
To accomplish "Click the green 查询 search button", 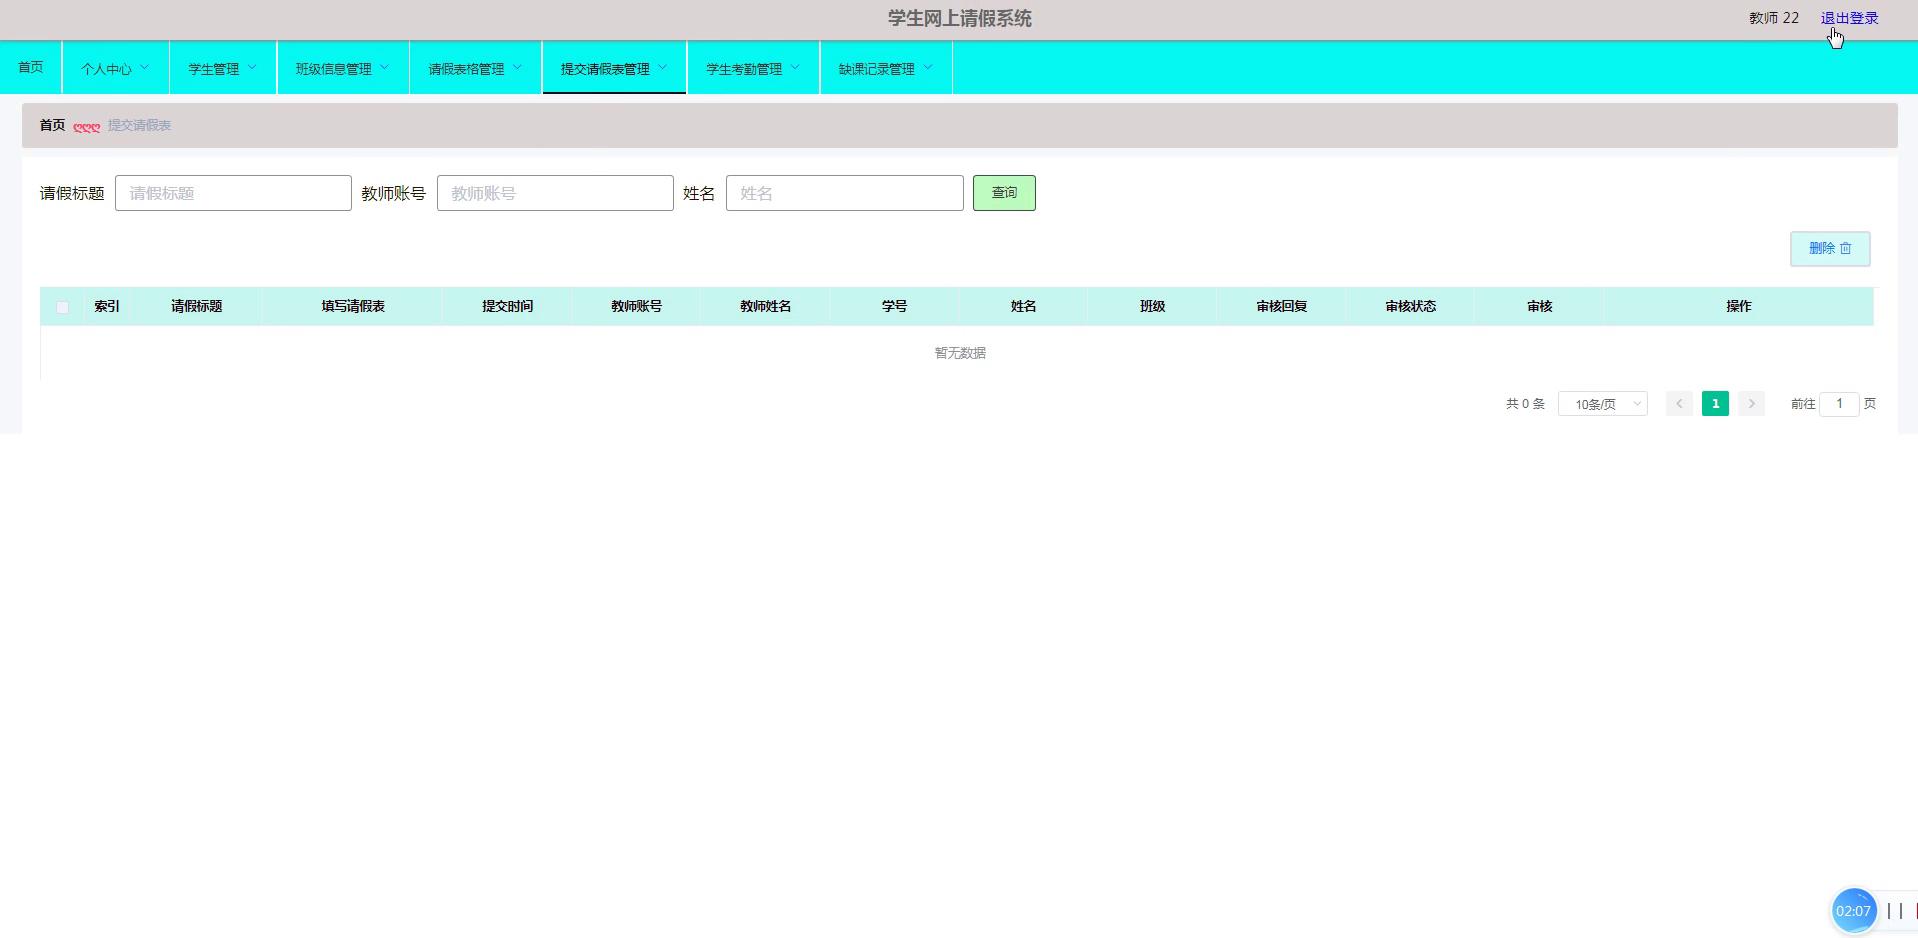I will point(1003,193).
